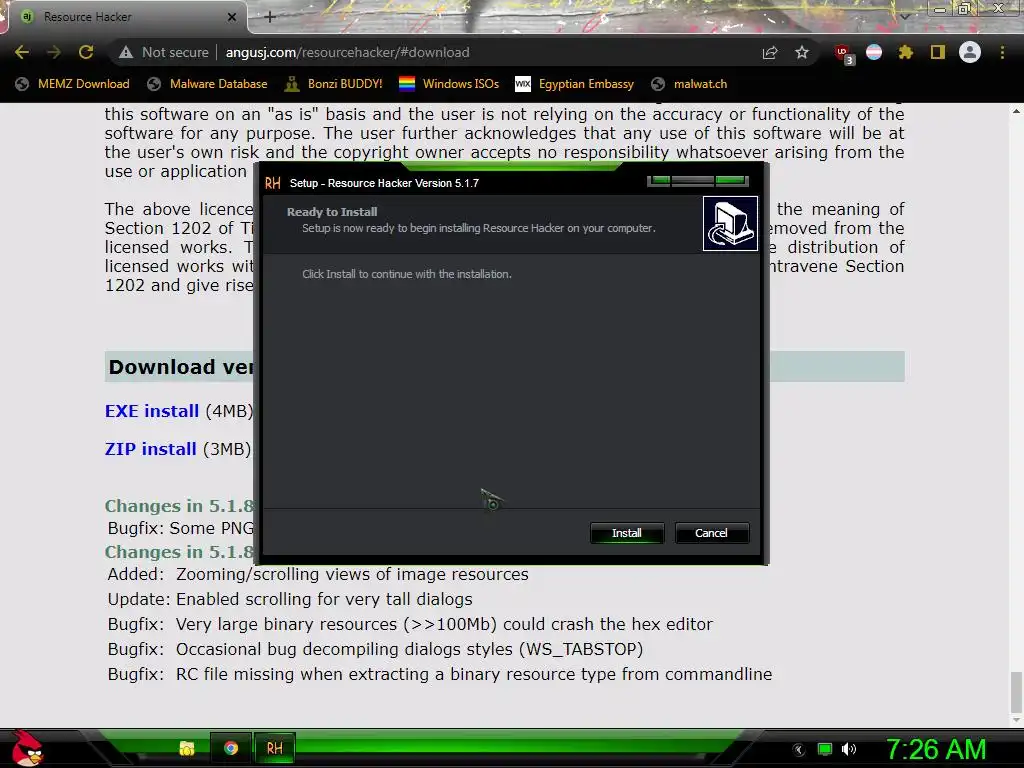Click the ZIP install download link

point(150,449)
